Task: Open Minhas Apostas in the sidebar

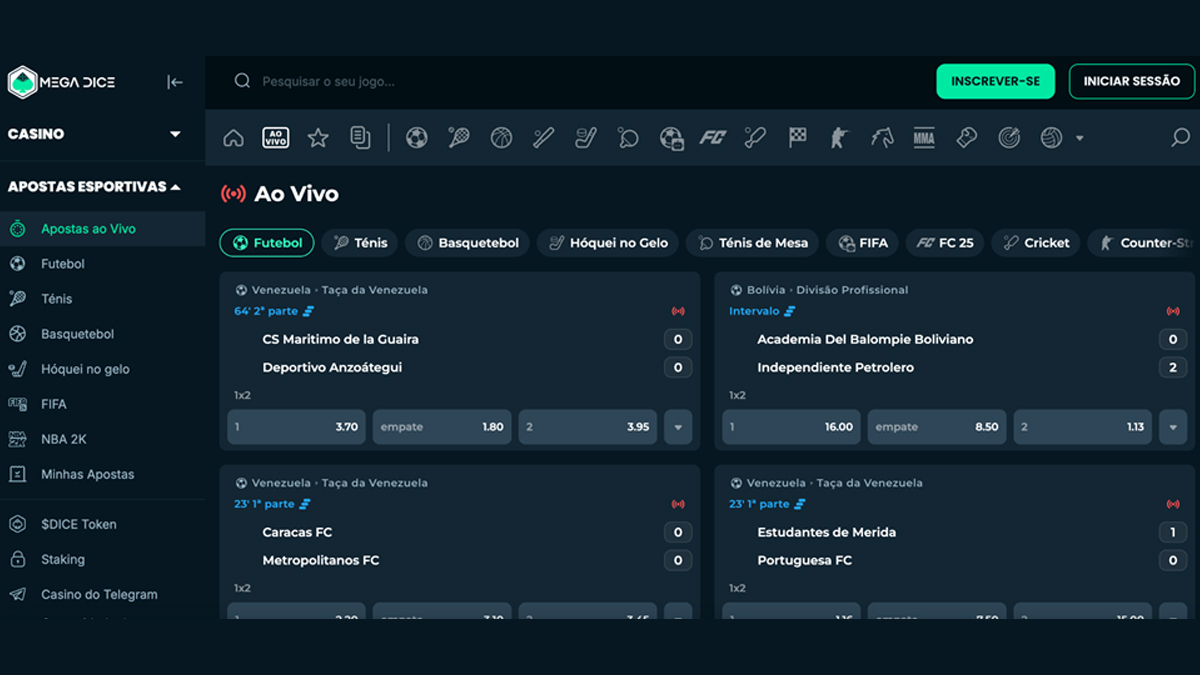Action: pos(102,474)
